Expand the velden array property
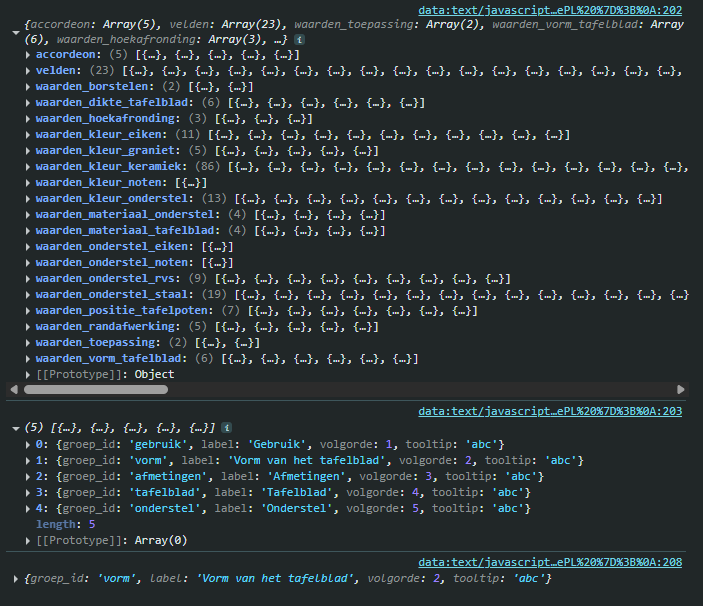Viewport: 703px width, 606px height. pos(28,71)
